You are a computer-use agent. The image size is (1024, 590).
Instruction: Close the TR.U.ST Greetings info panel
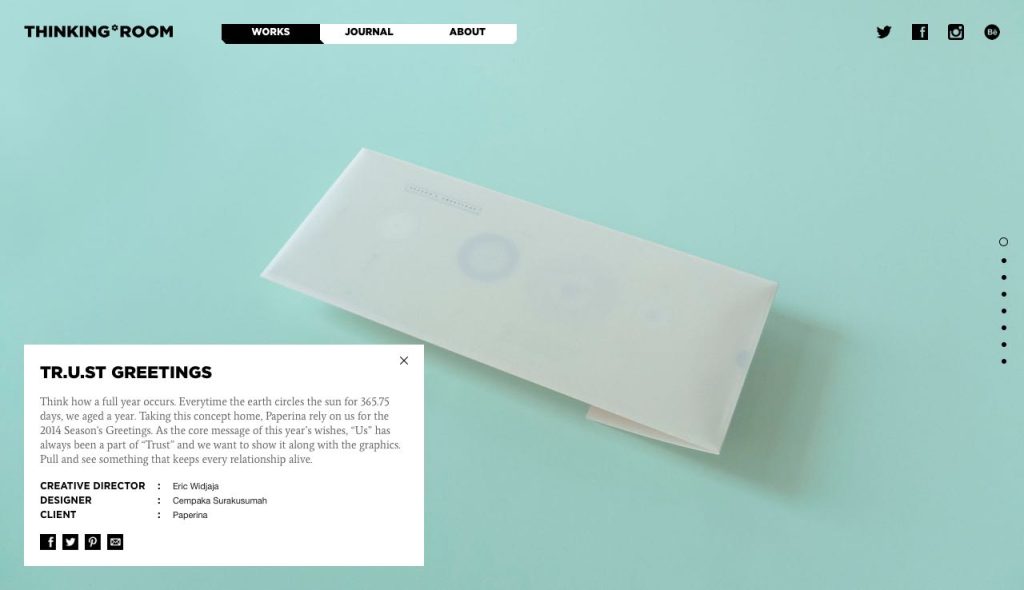tap(404, 361)
